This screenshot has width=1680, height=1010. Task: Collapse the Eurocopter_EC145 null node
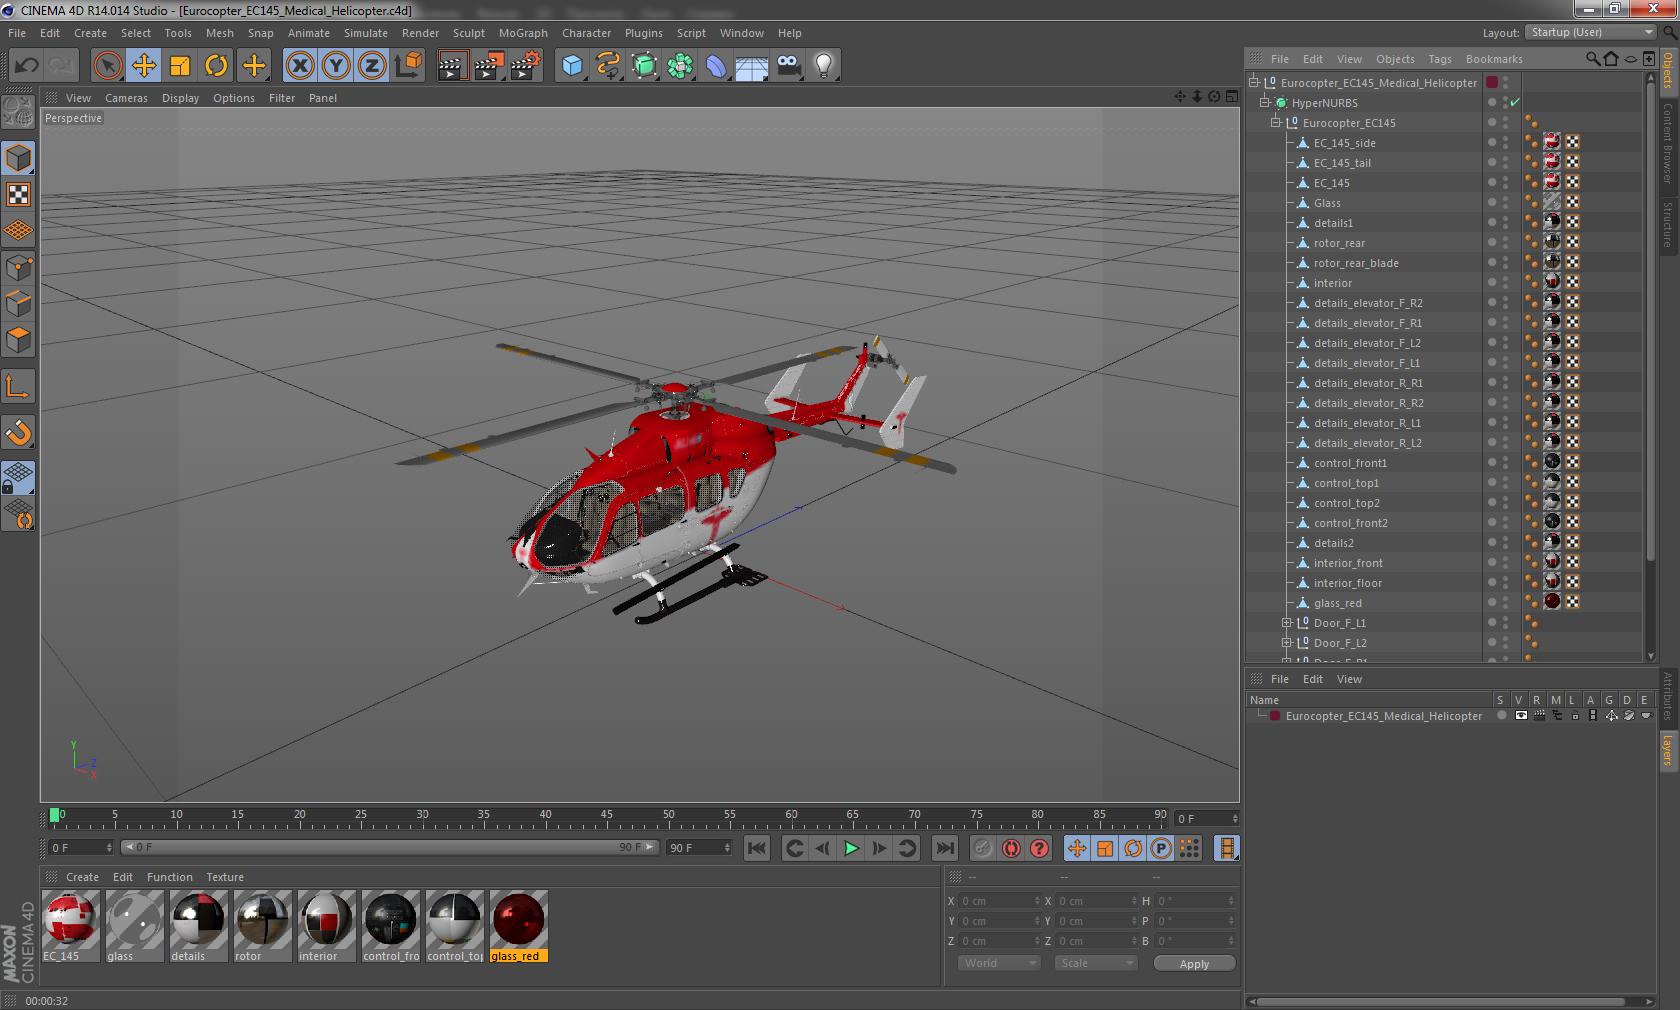[1276, 123]
